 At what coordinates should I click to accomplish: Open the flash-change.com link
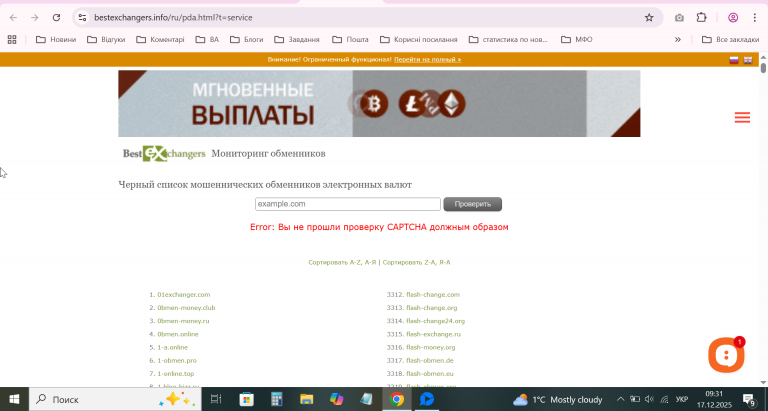pyautogui.click(x=433, y=294)
